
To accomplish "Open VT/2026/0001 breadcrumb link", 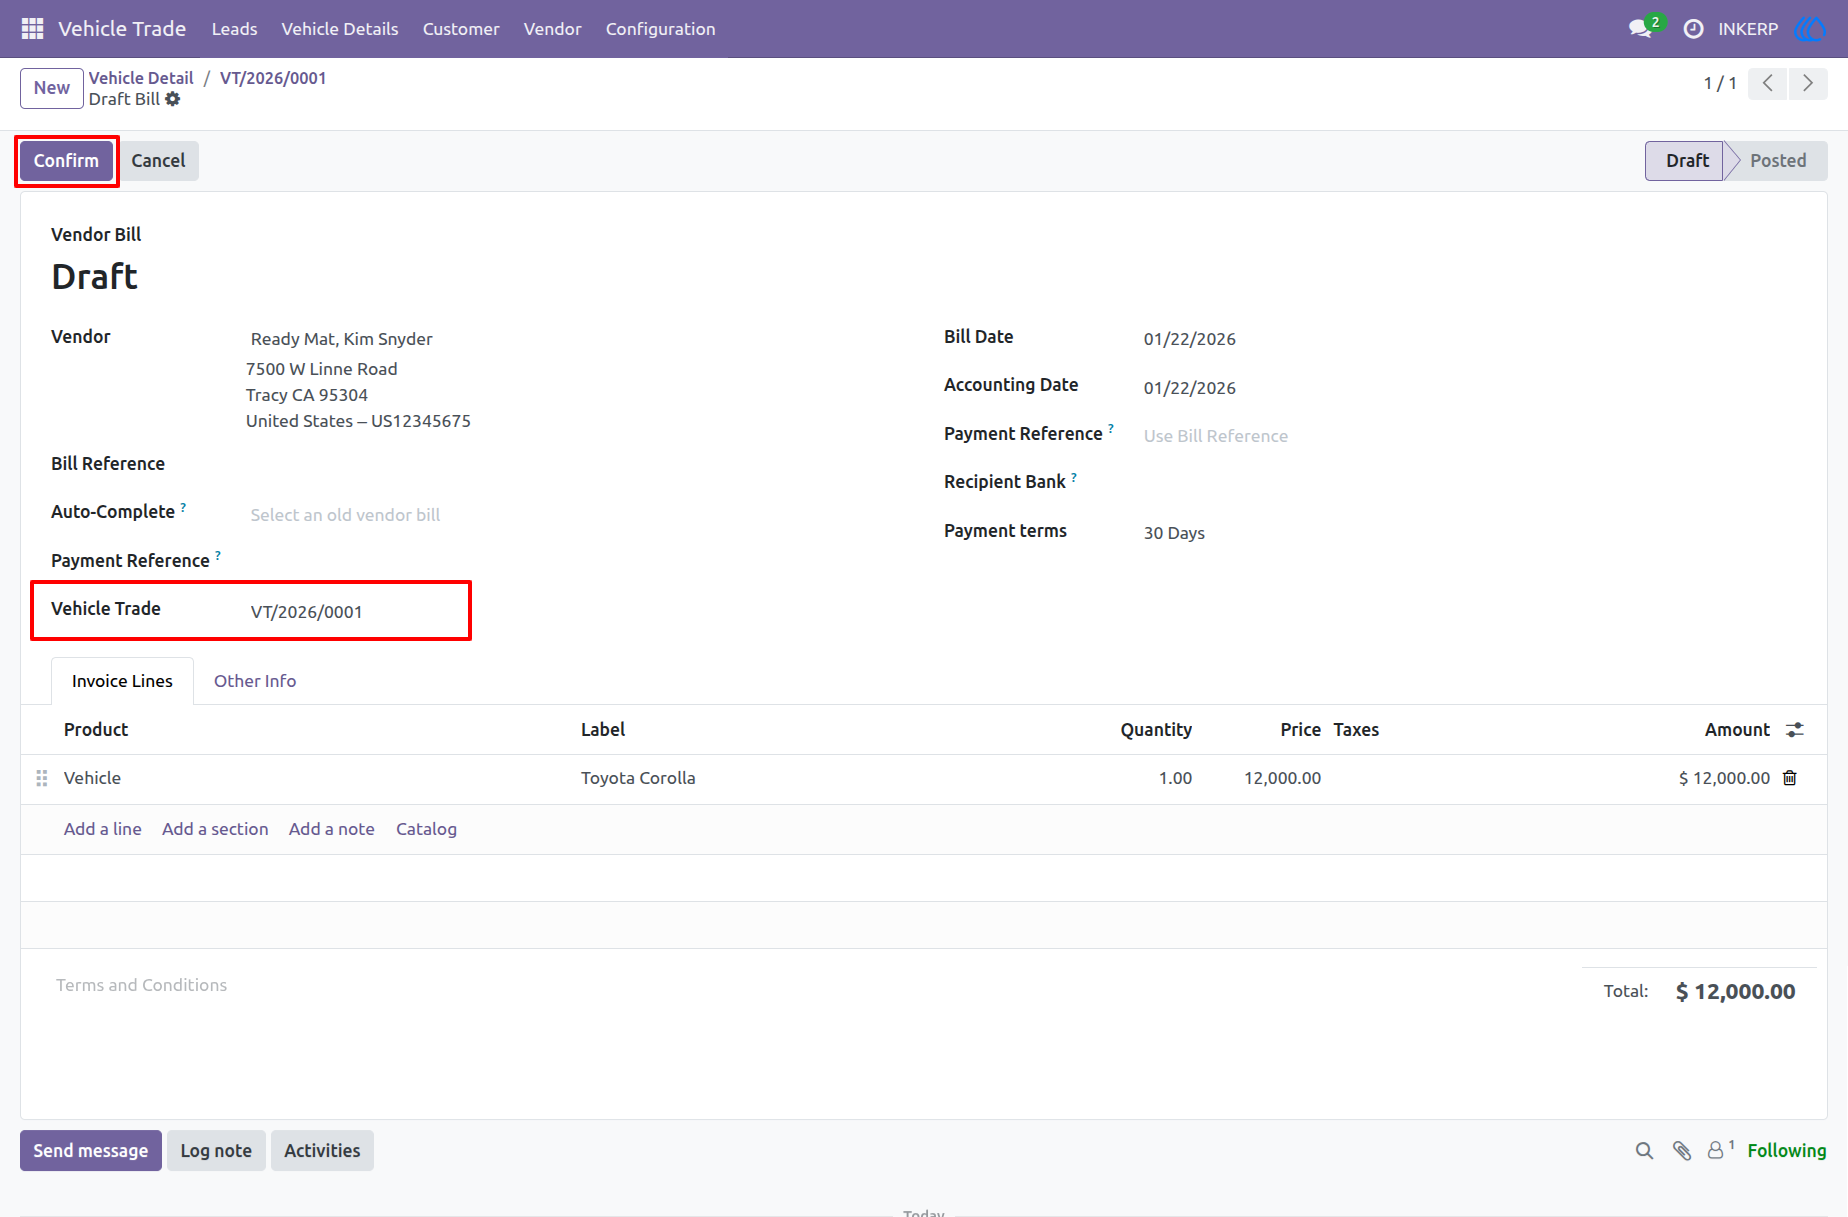I will click(273, 78).
